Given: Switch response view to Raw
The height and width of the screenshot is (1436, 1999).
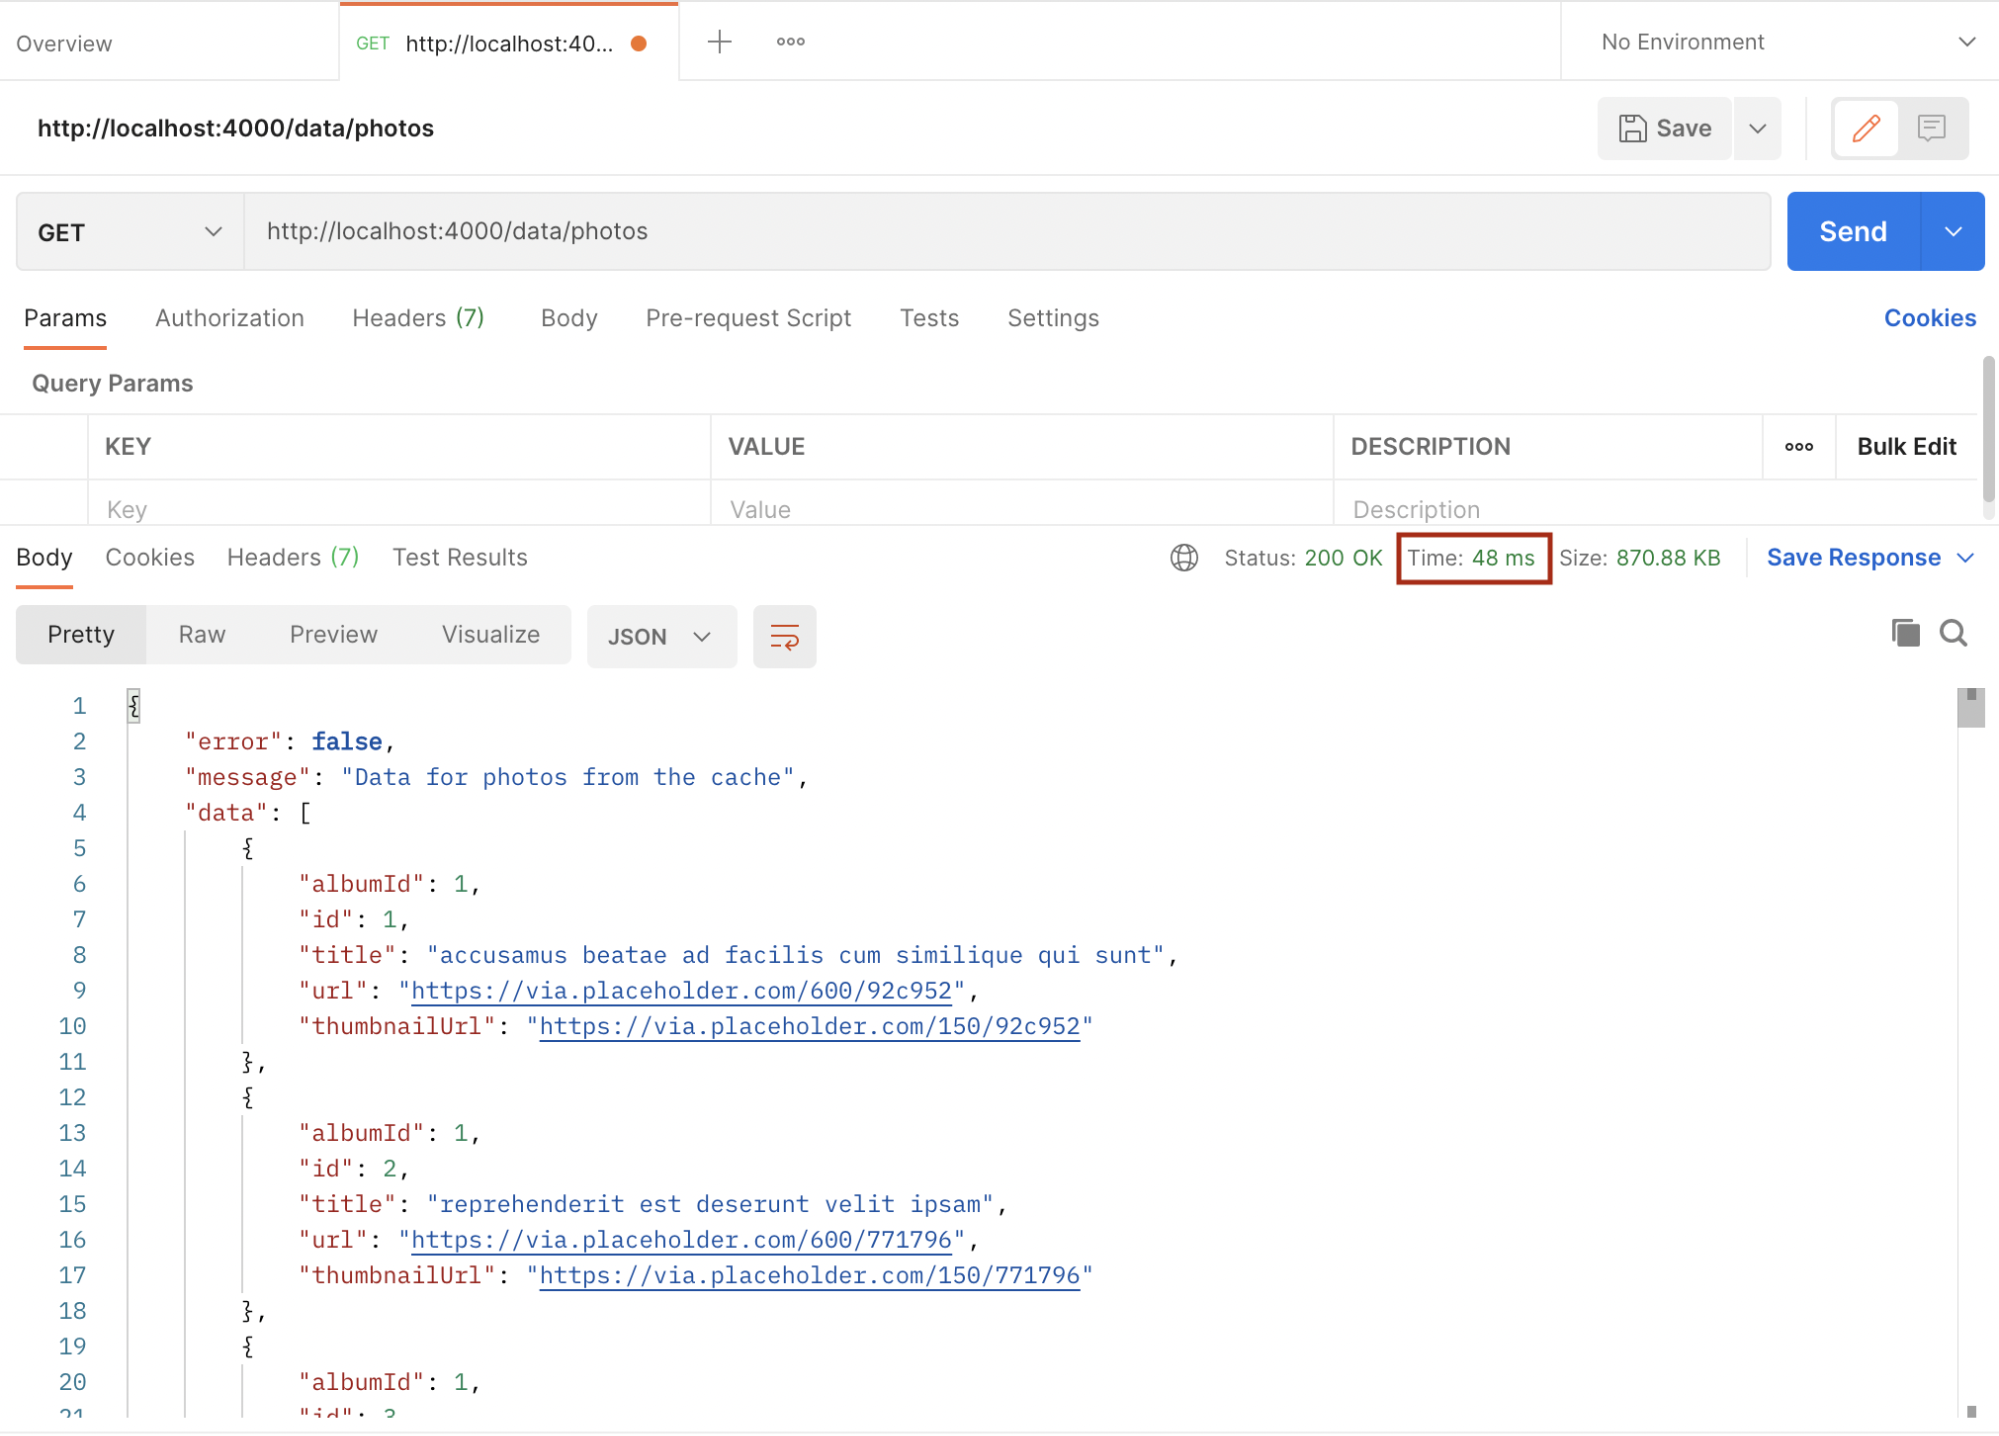Looking at the screenshot, I should tap(201, 634).
